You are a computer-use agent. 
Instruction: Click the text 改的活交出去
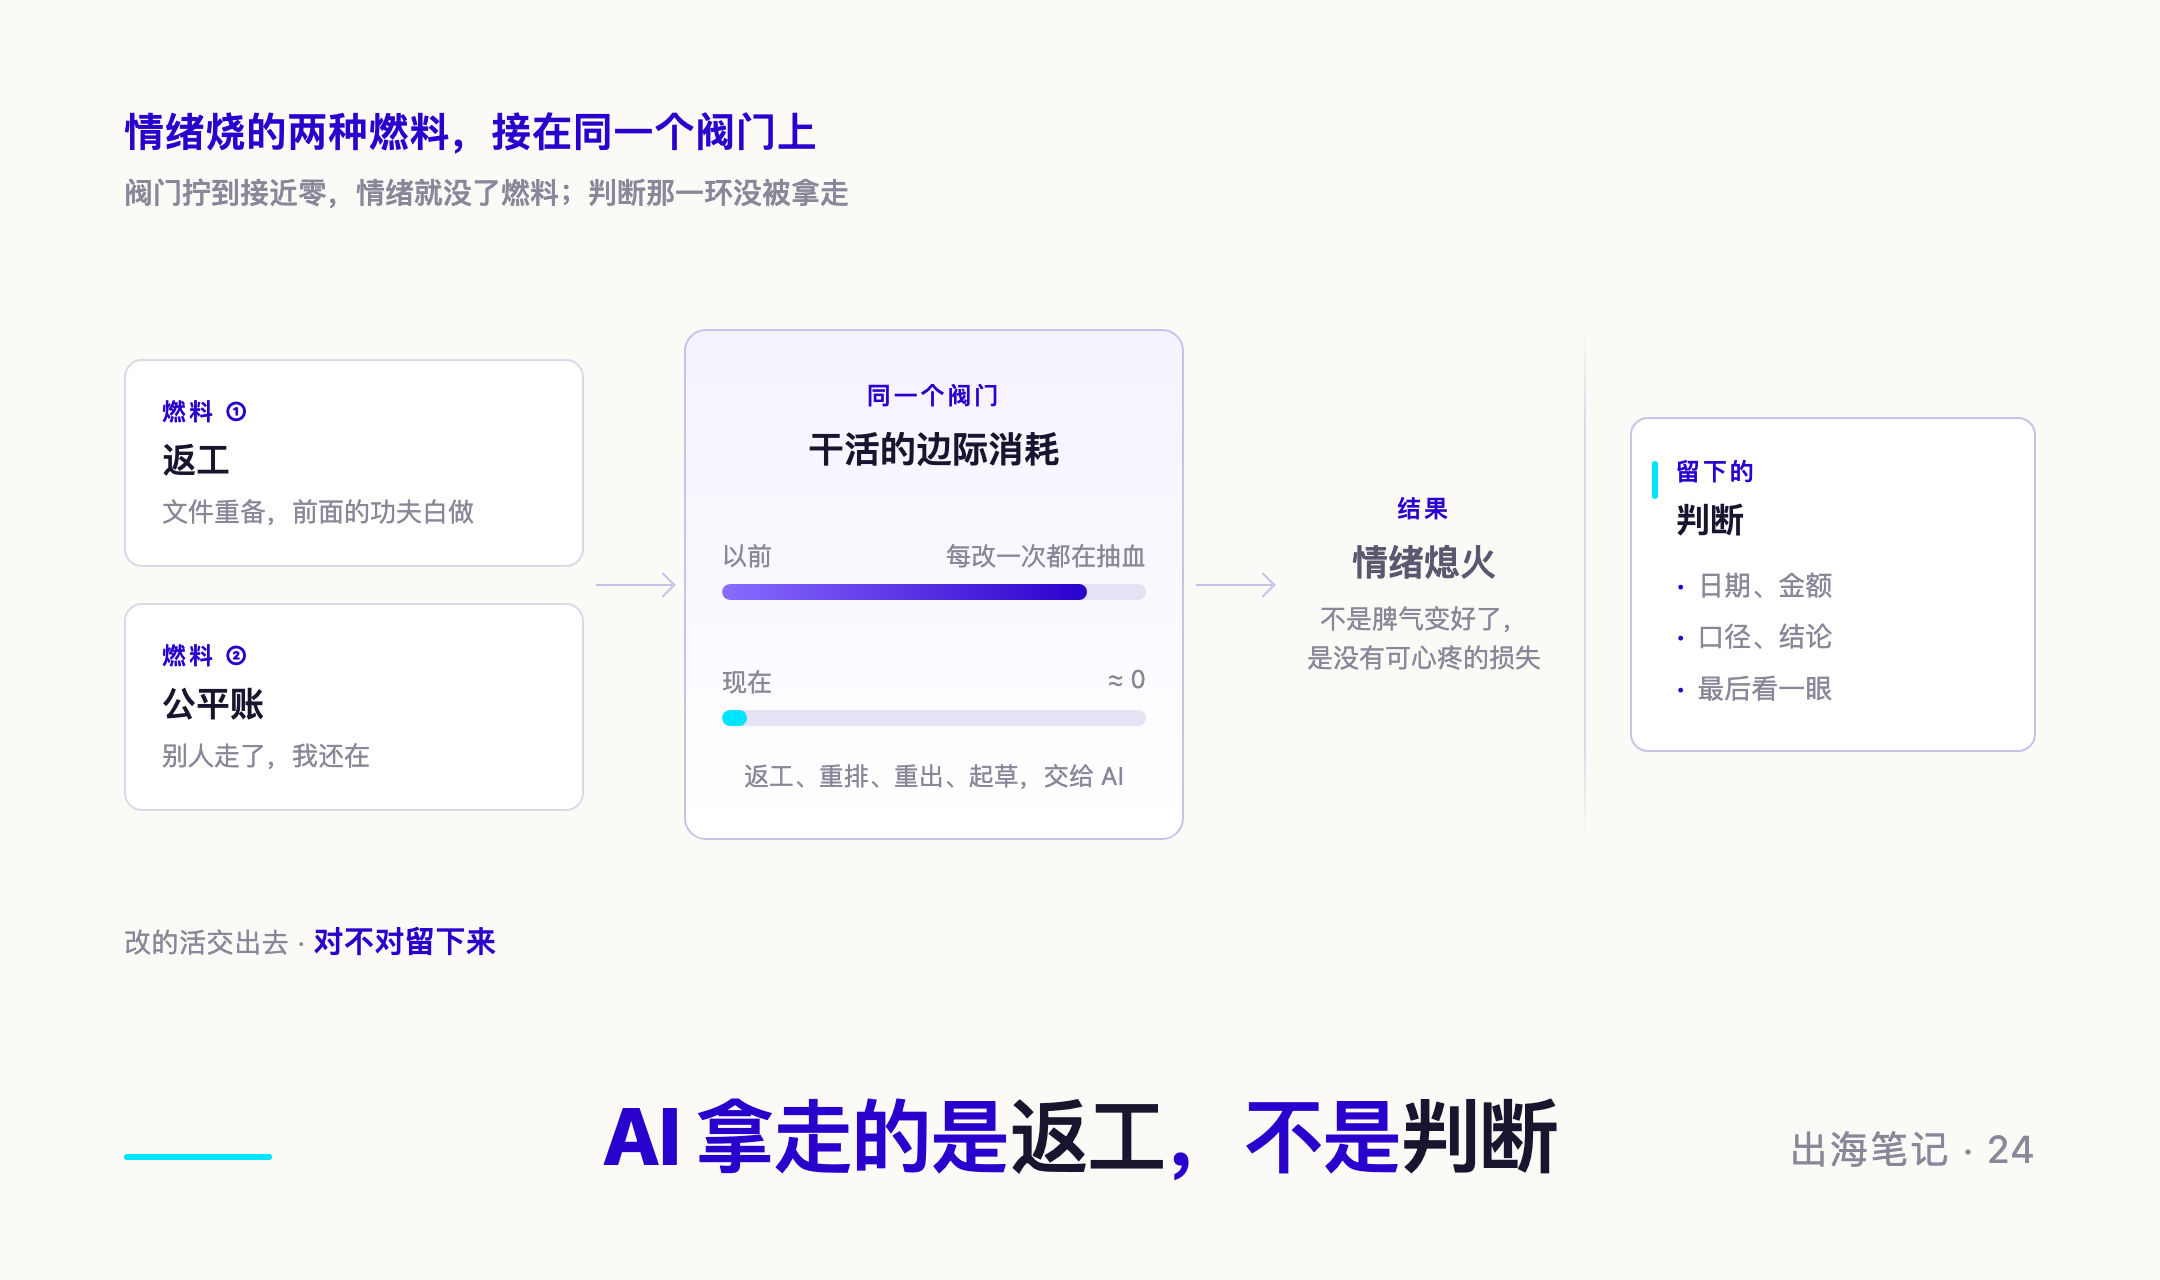click(206, 942)
